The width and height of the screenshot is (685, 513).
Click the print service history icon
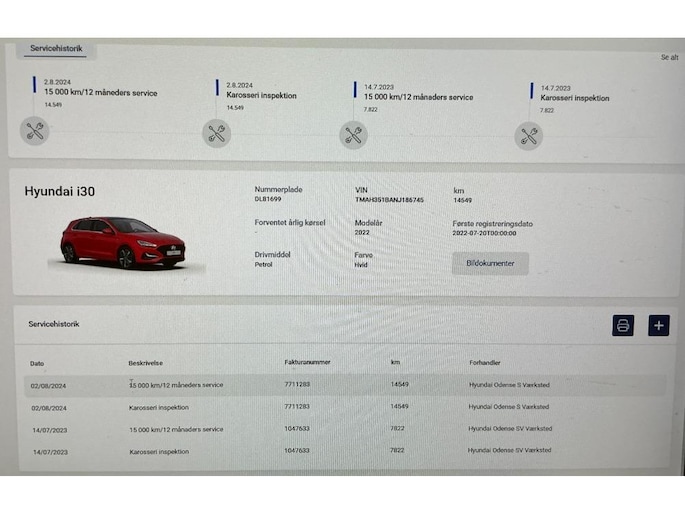point(623,325)
